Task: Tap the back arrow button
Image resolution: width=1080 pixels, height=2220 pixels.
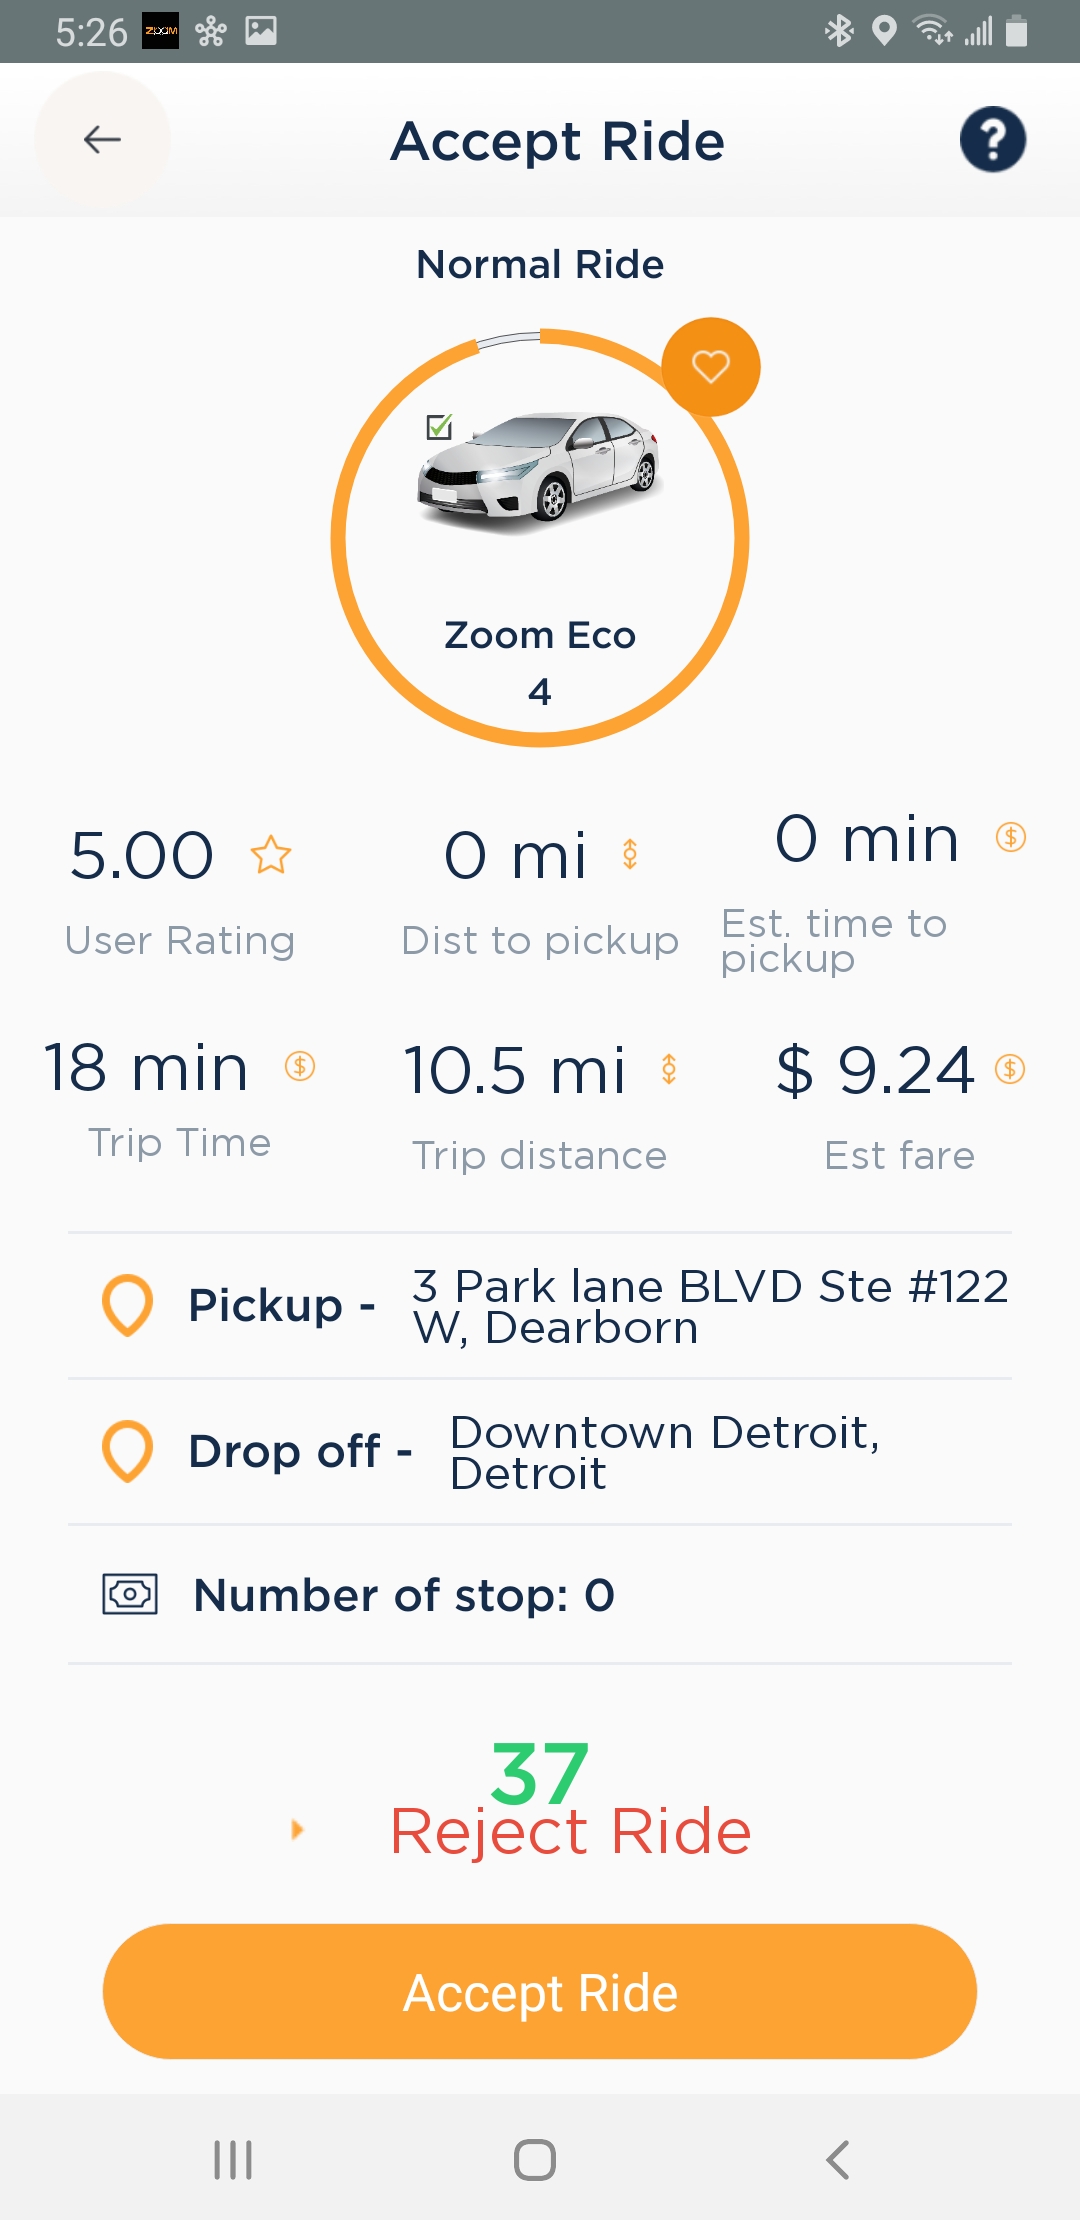Action: tap(102, 139)
